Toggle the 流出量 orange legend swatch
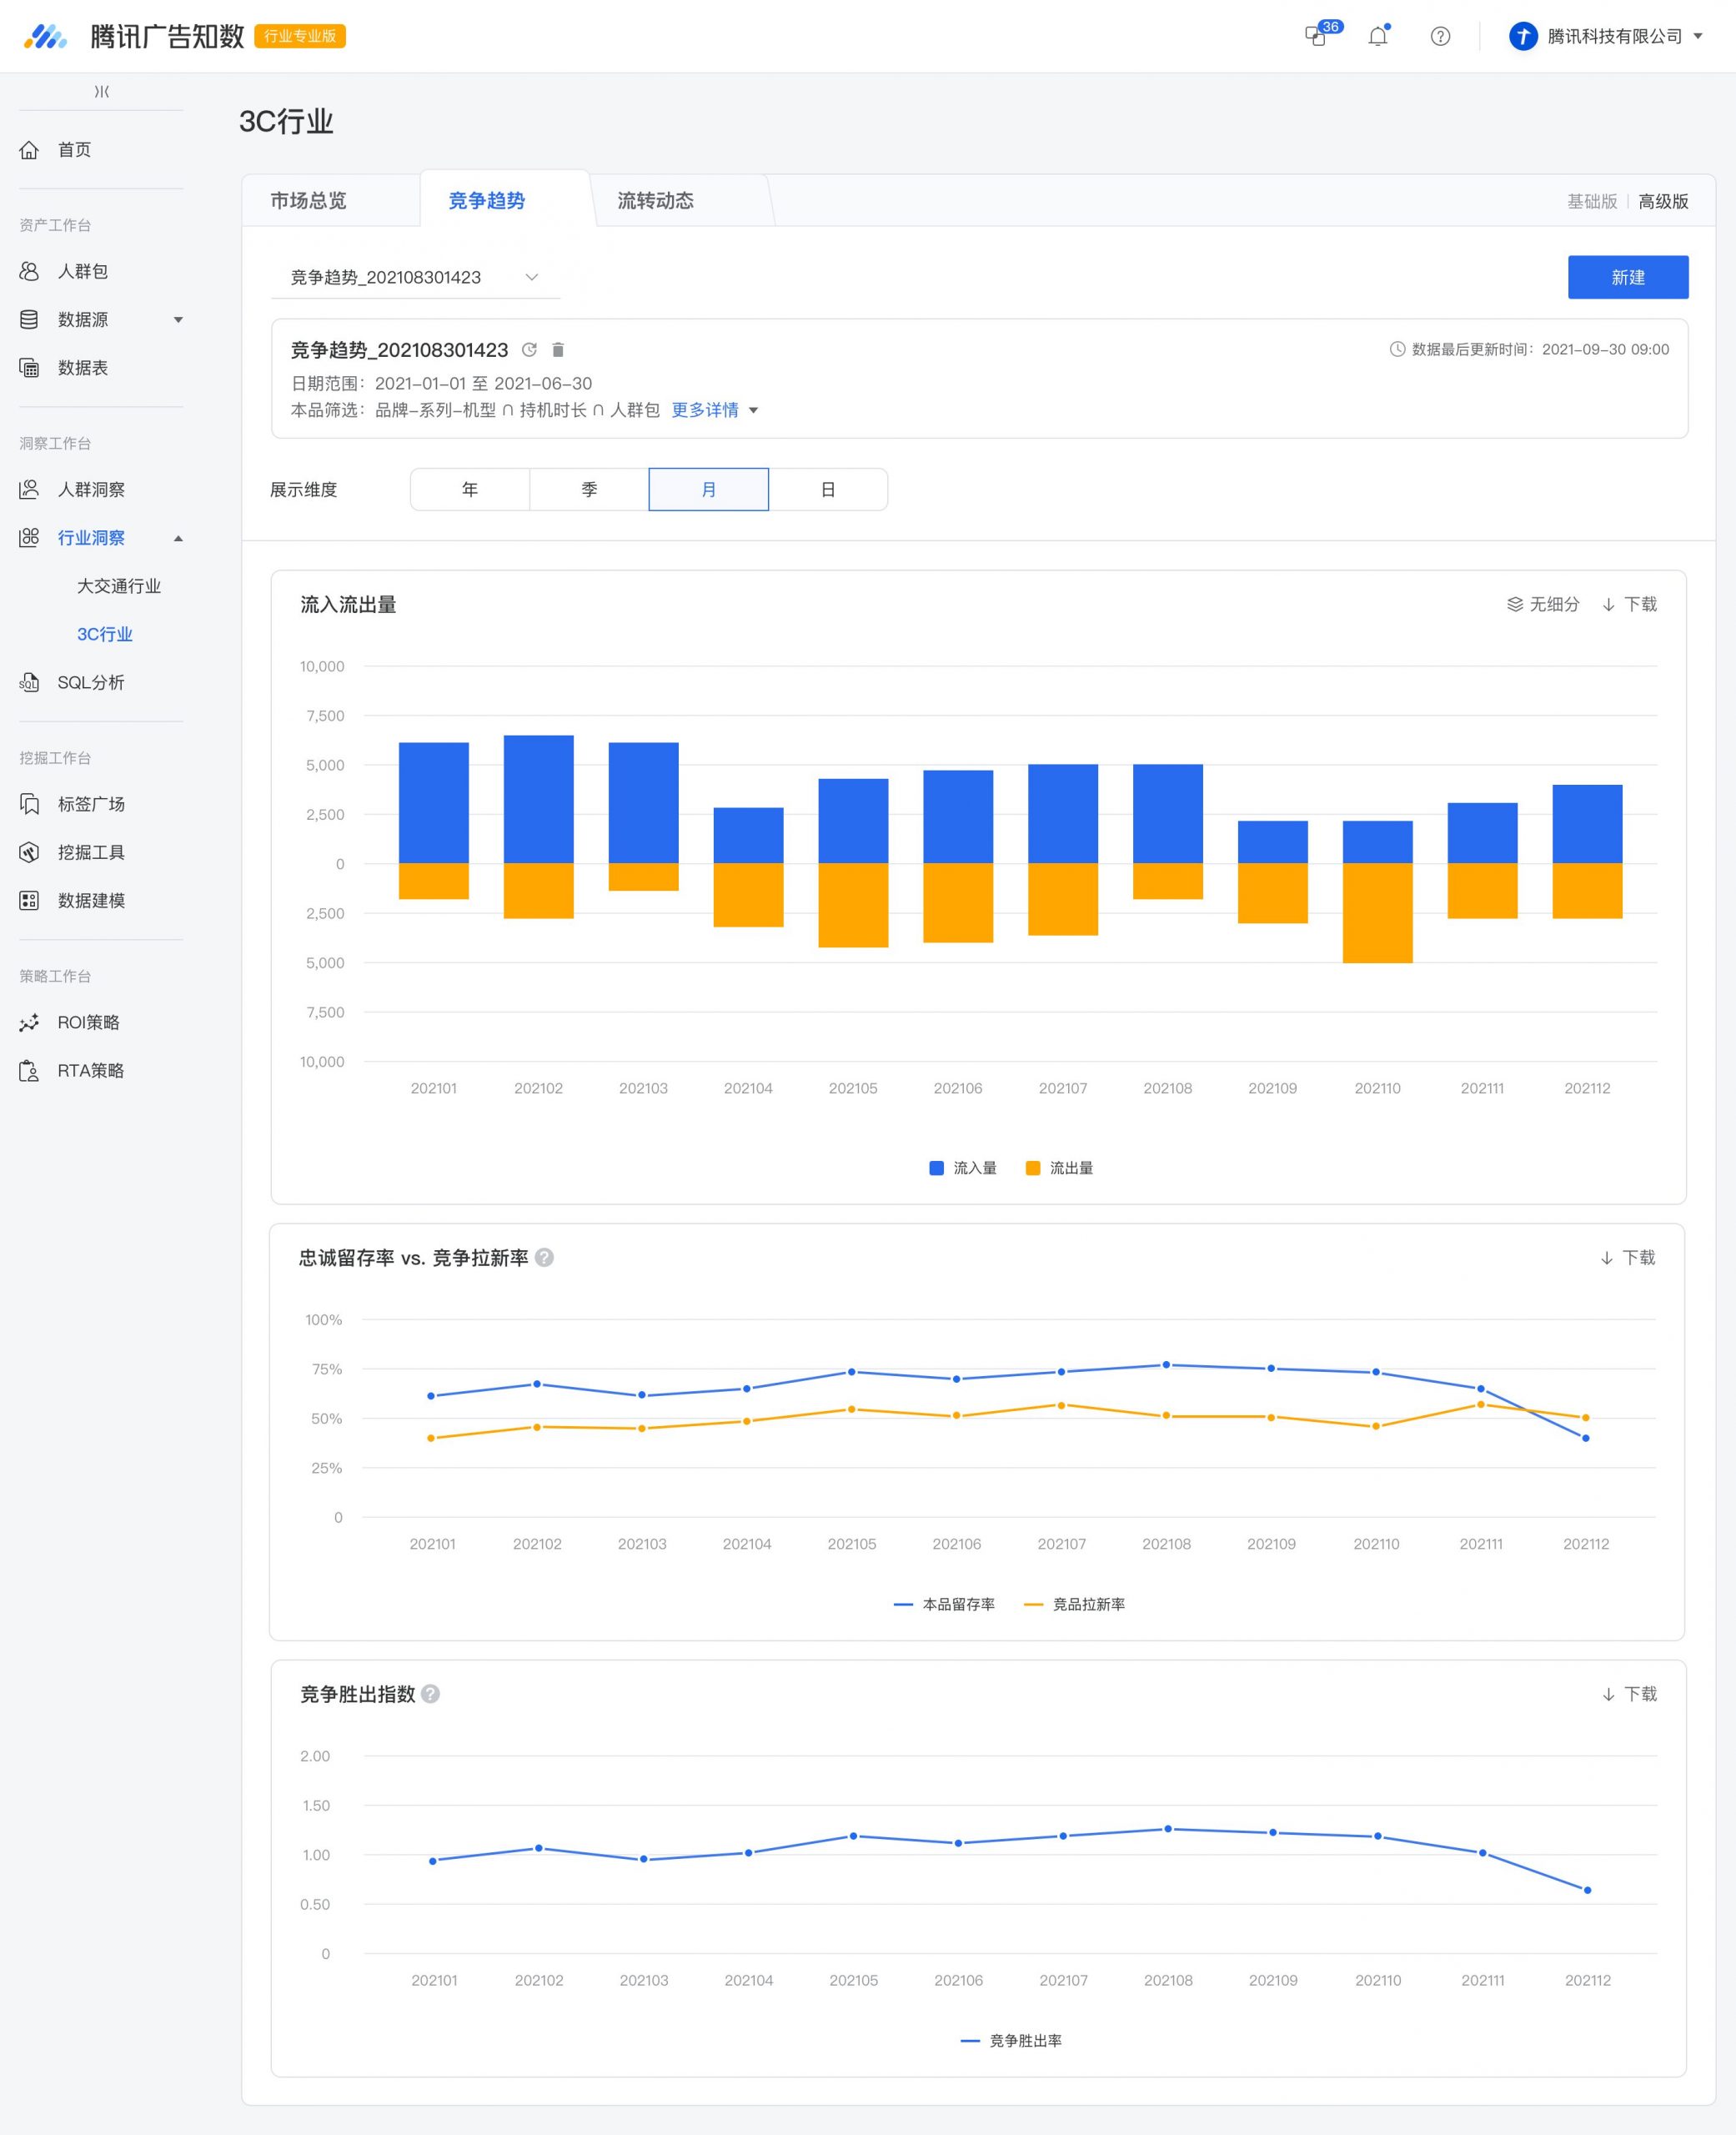Screen dimensions: 1736x2135 click(x=1033, y=1168)
